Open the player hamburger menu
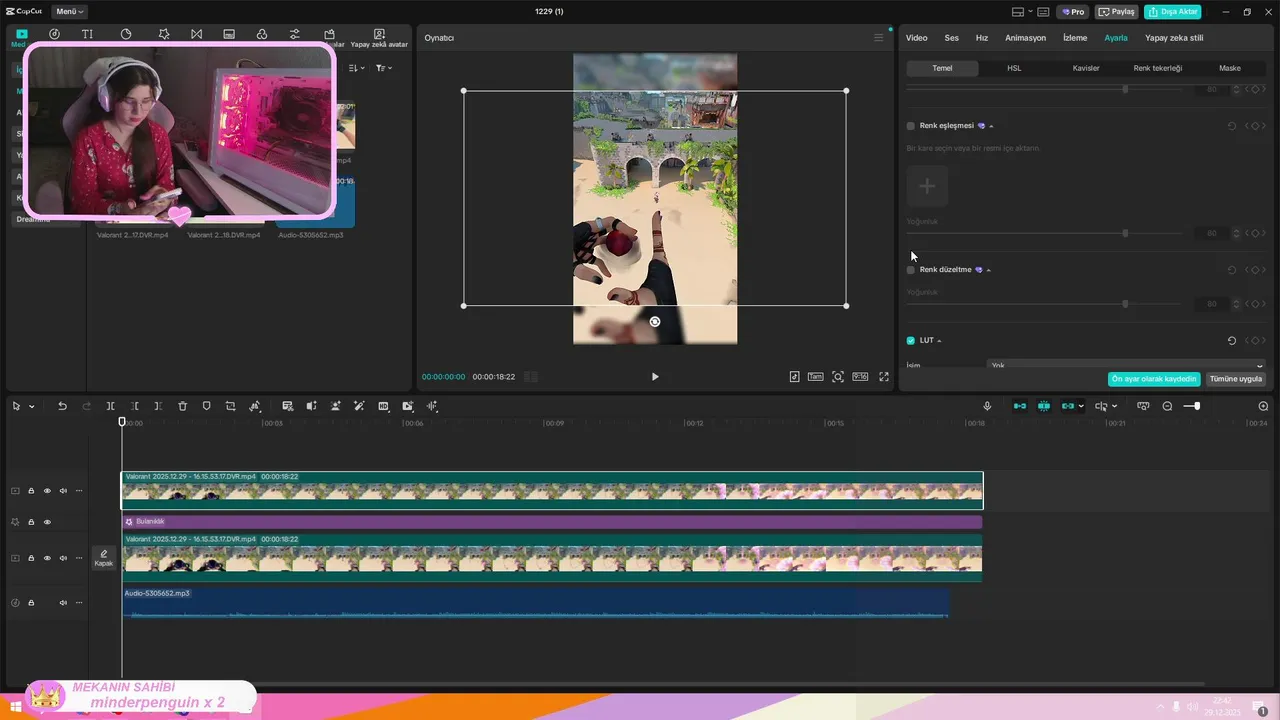 point(879,38)
